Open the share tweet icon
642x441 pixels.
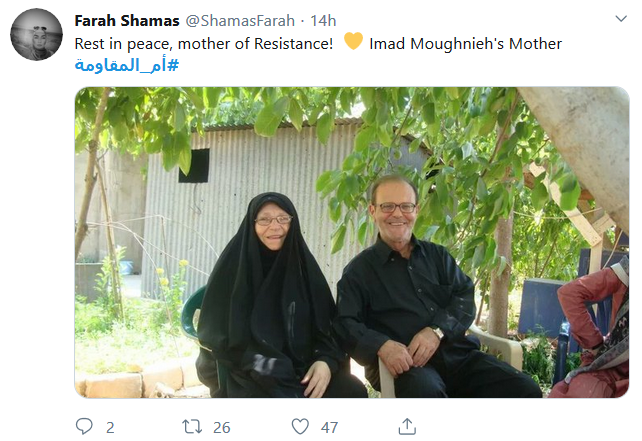407,426
